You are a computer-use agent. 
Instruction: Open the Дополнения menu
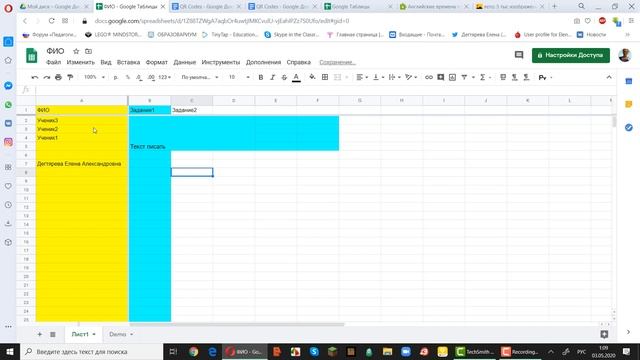(263, 62)
